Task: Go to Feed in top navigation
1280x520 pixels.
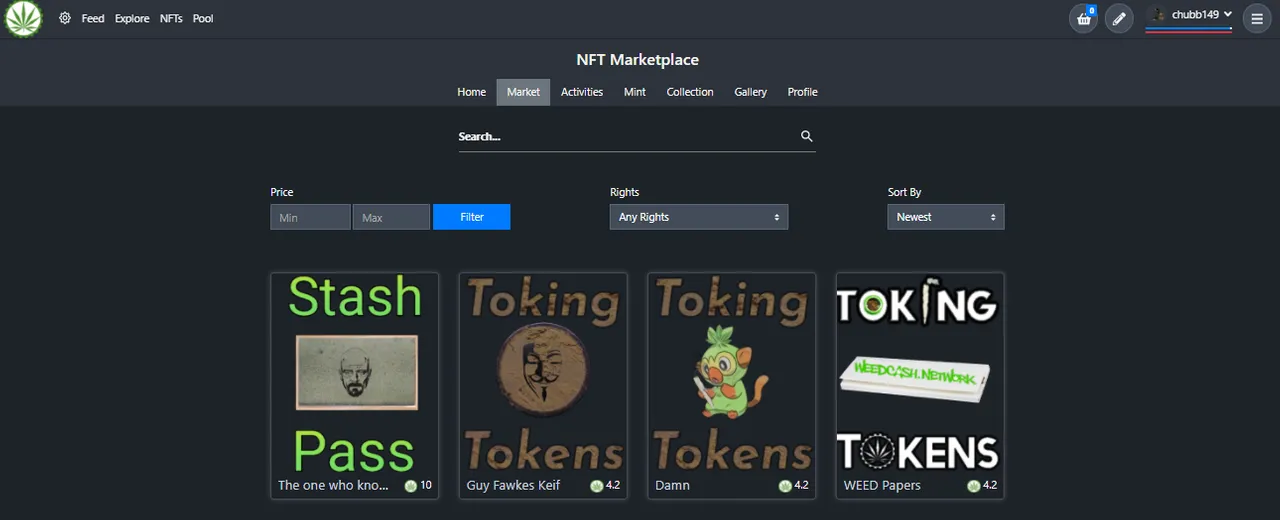Action: pos(93,18)
